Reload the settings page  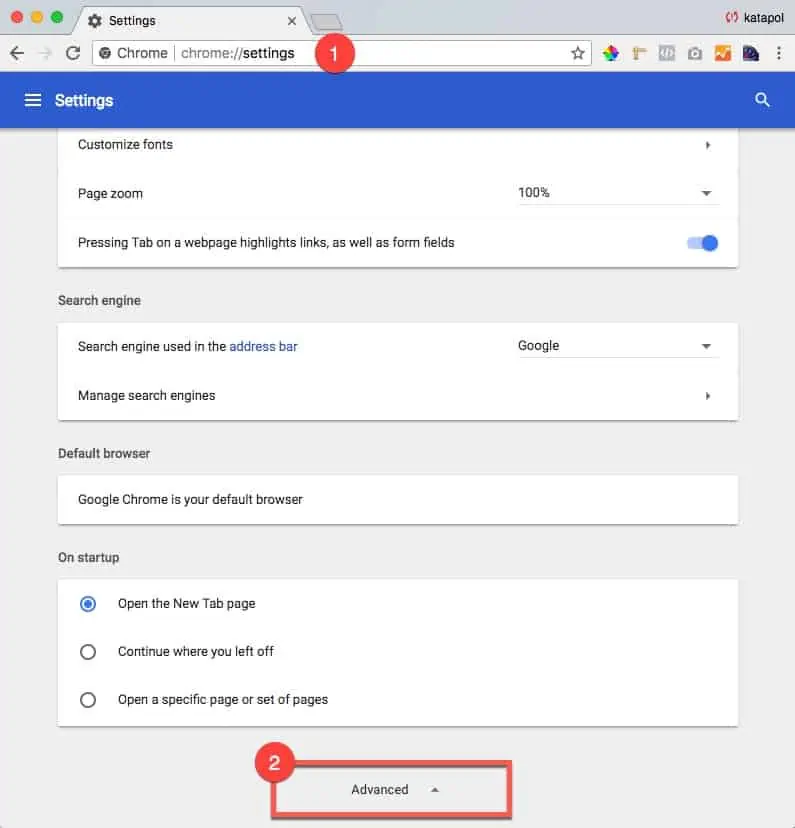click(73, 53)
